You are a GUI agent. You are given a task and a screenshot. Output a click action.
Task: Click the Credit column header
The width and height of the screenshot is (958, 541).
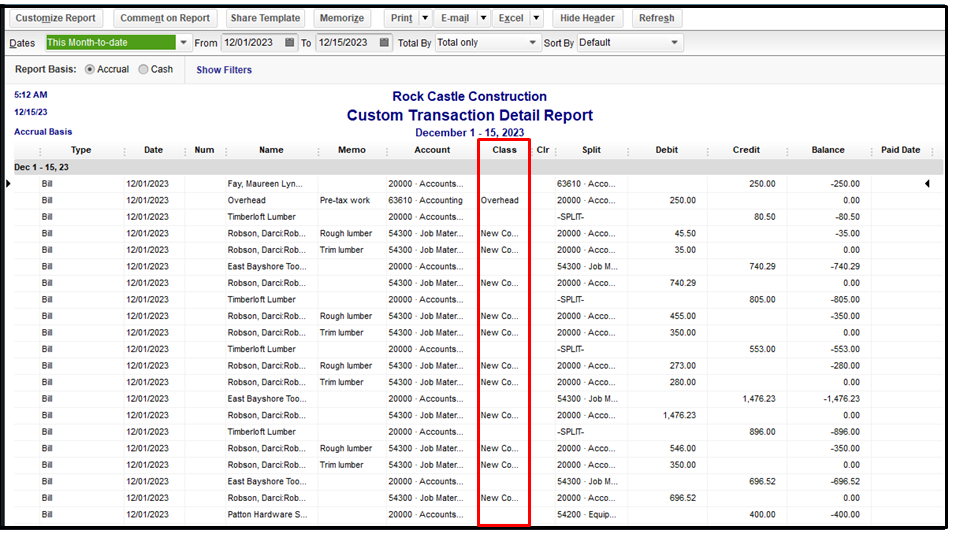tap(746, 150)
